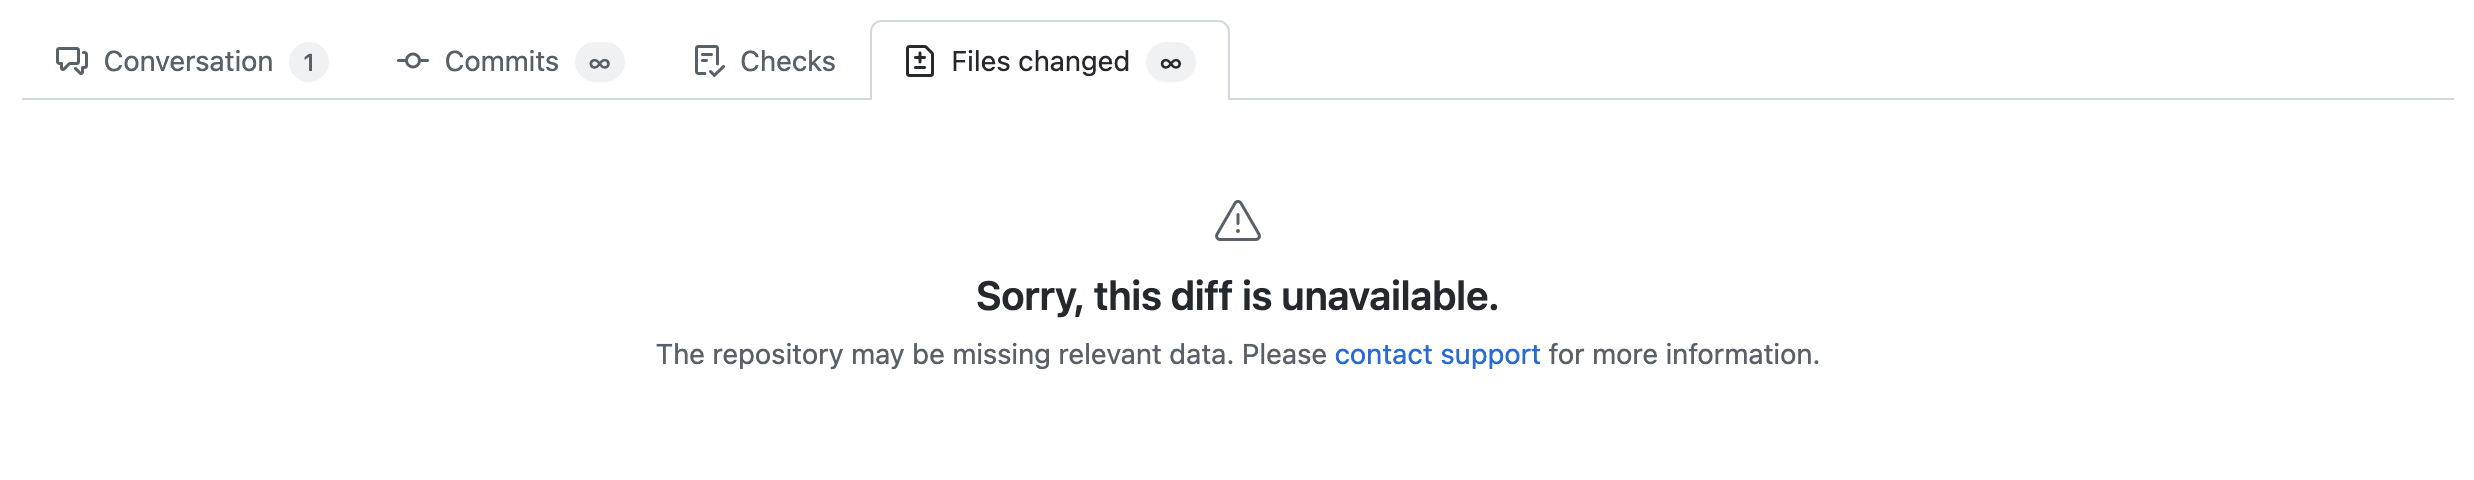Click the Conversation count badge showing 1
This screenshot has width=2474, height=480.
pyautogui.click(x=309, y=62)
